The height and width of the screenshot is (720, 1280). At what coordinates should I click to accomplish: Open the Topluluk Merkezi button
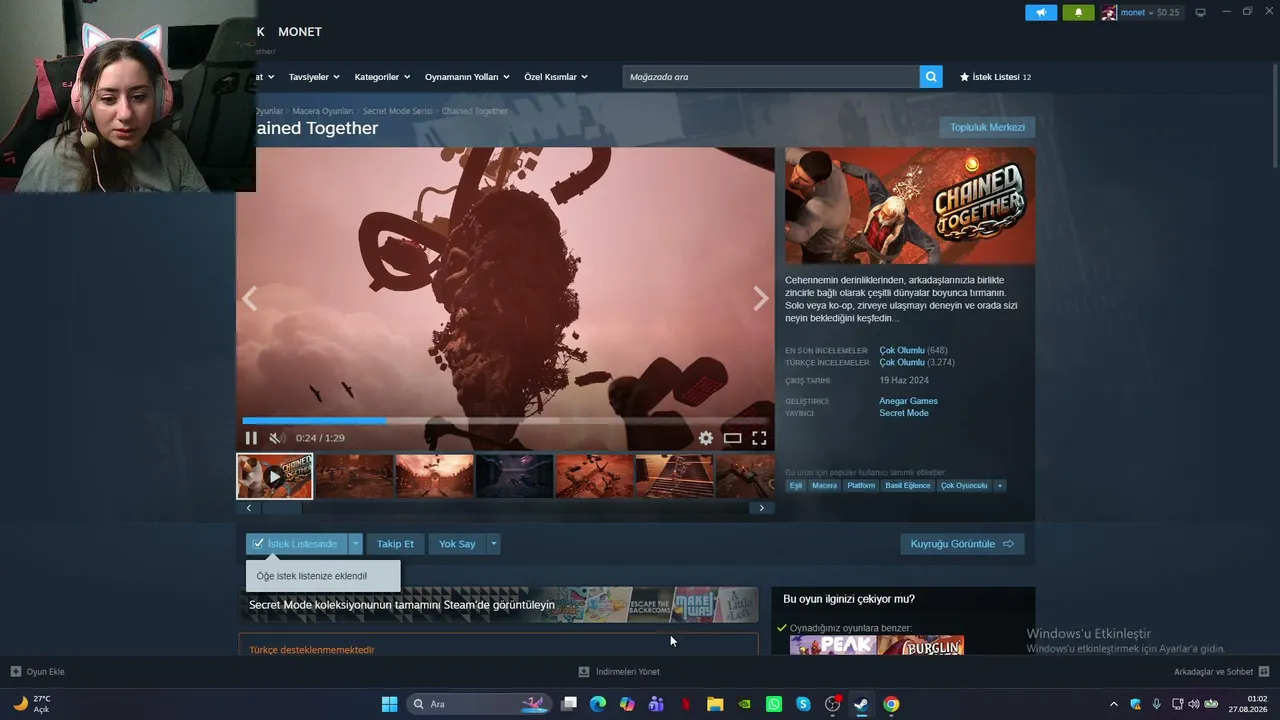987,127
